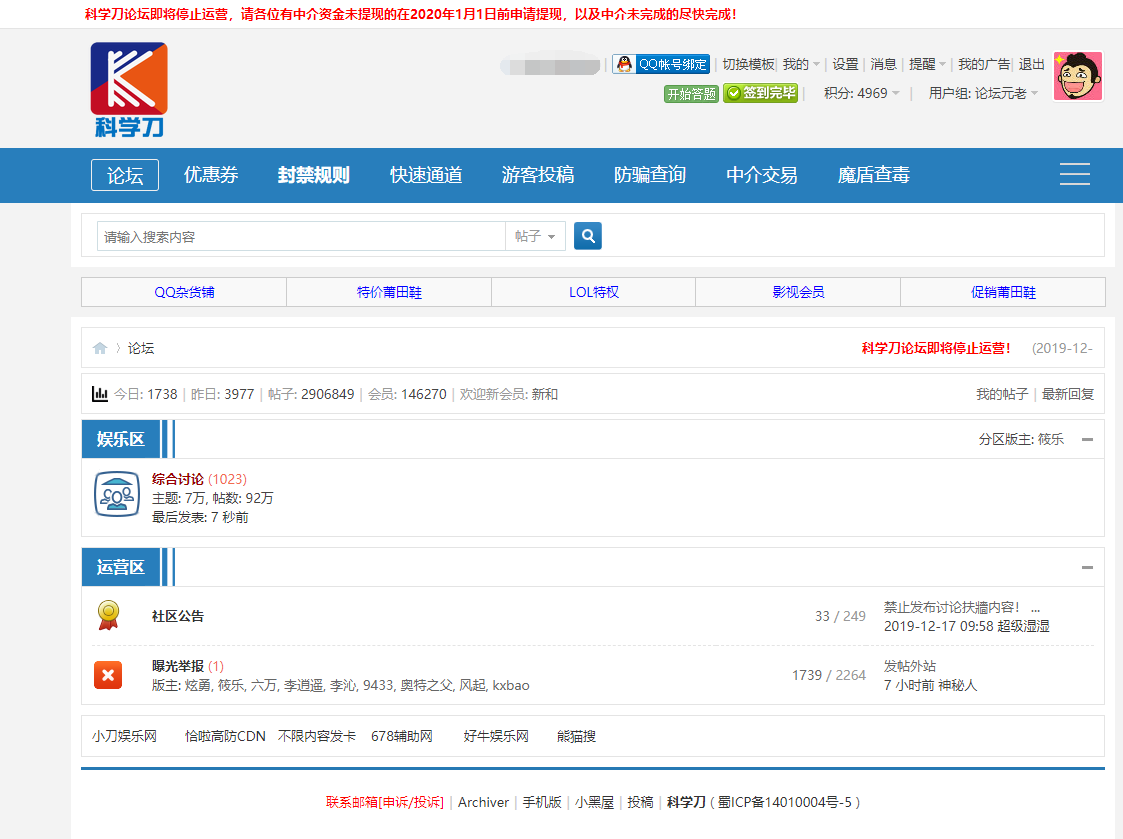The height and width of the screenshot is (839, 1123).
Task: Open the 特价莆田鞋 link
Action: pyautogui.click(x=389, y=292)
